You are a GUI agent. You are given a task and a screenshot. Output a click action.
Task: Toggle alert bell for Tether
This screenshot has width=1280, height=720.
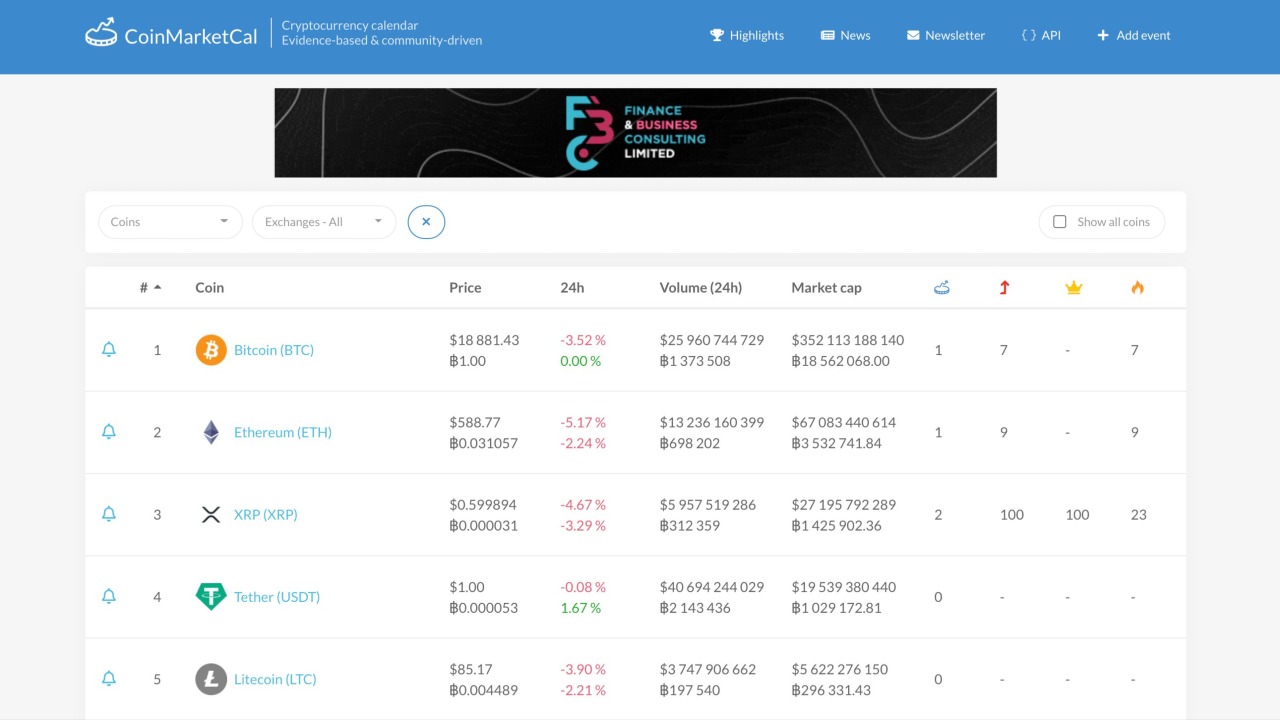pyautogui.click(x=109, y=597)
